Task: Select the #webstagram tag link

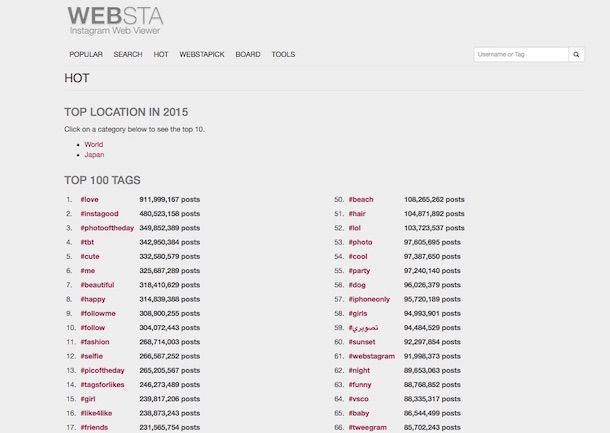Action: tap(372, 356)
